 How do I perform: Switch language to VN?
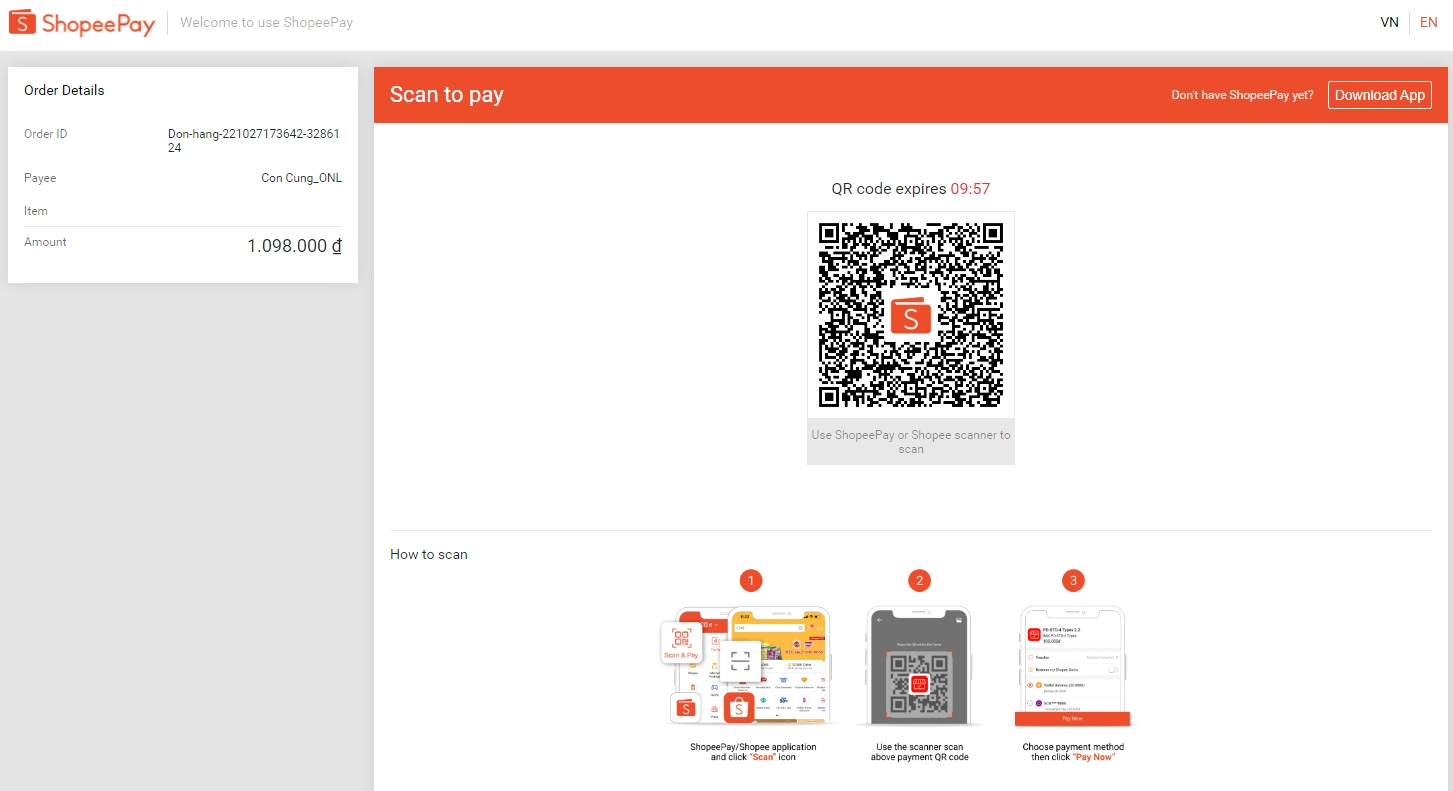point(1389,22)
